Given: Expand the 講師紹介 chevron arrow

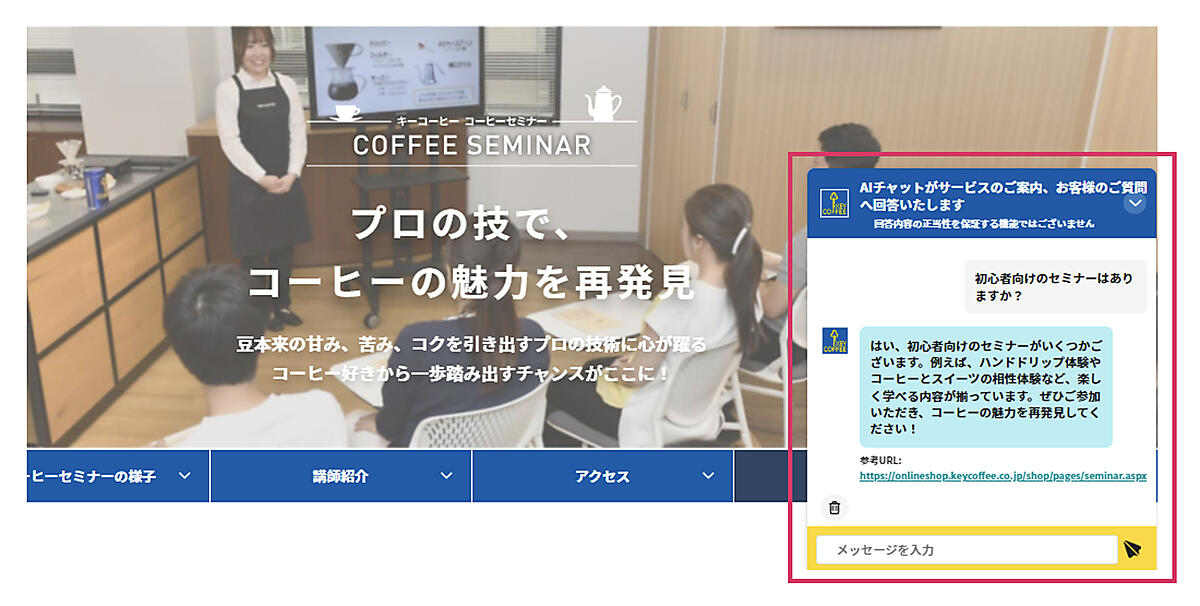Looking at the screenshot, I should point(446,476).
